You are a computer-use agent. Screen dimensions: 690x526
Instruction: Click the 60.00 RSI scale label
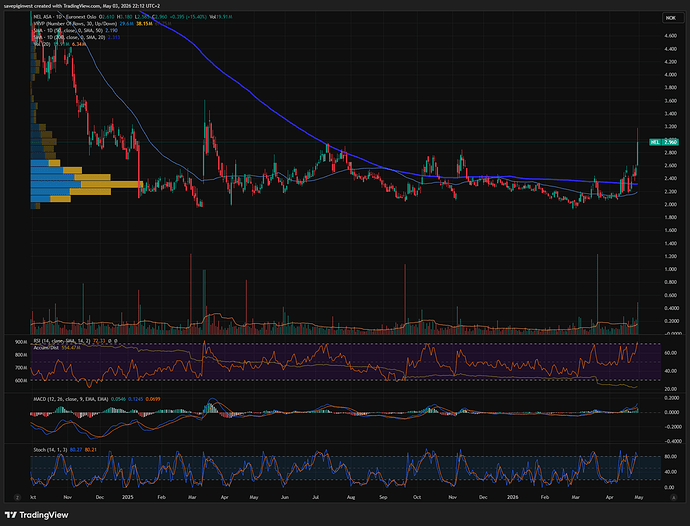pyautogui.click(x=670, y=353)
